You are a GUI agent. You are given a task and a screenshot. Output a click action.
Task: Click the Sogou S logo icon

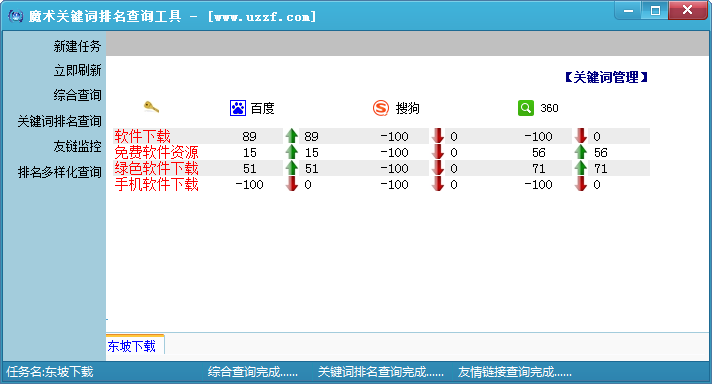[381, 108]
